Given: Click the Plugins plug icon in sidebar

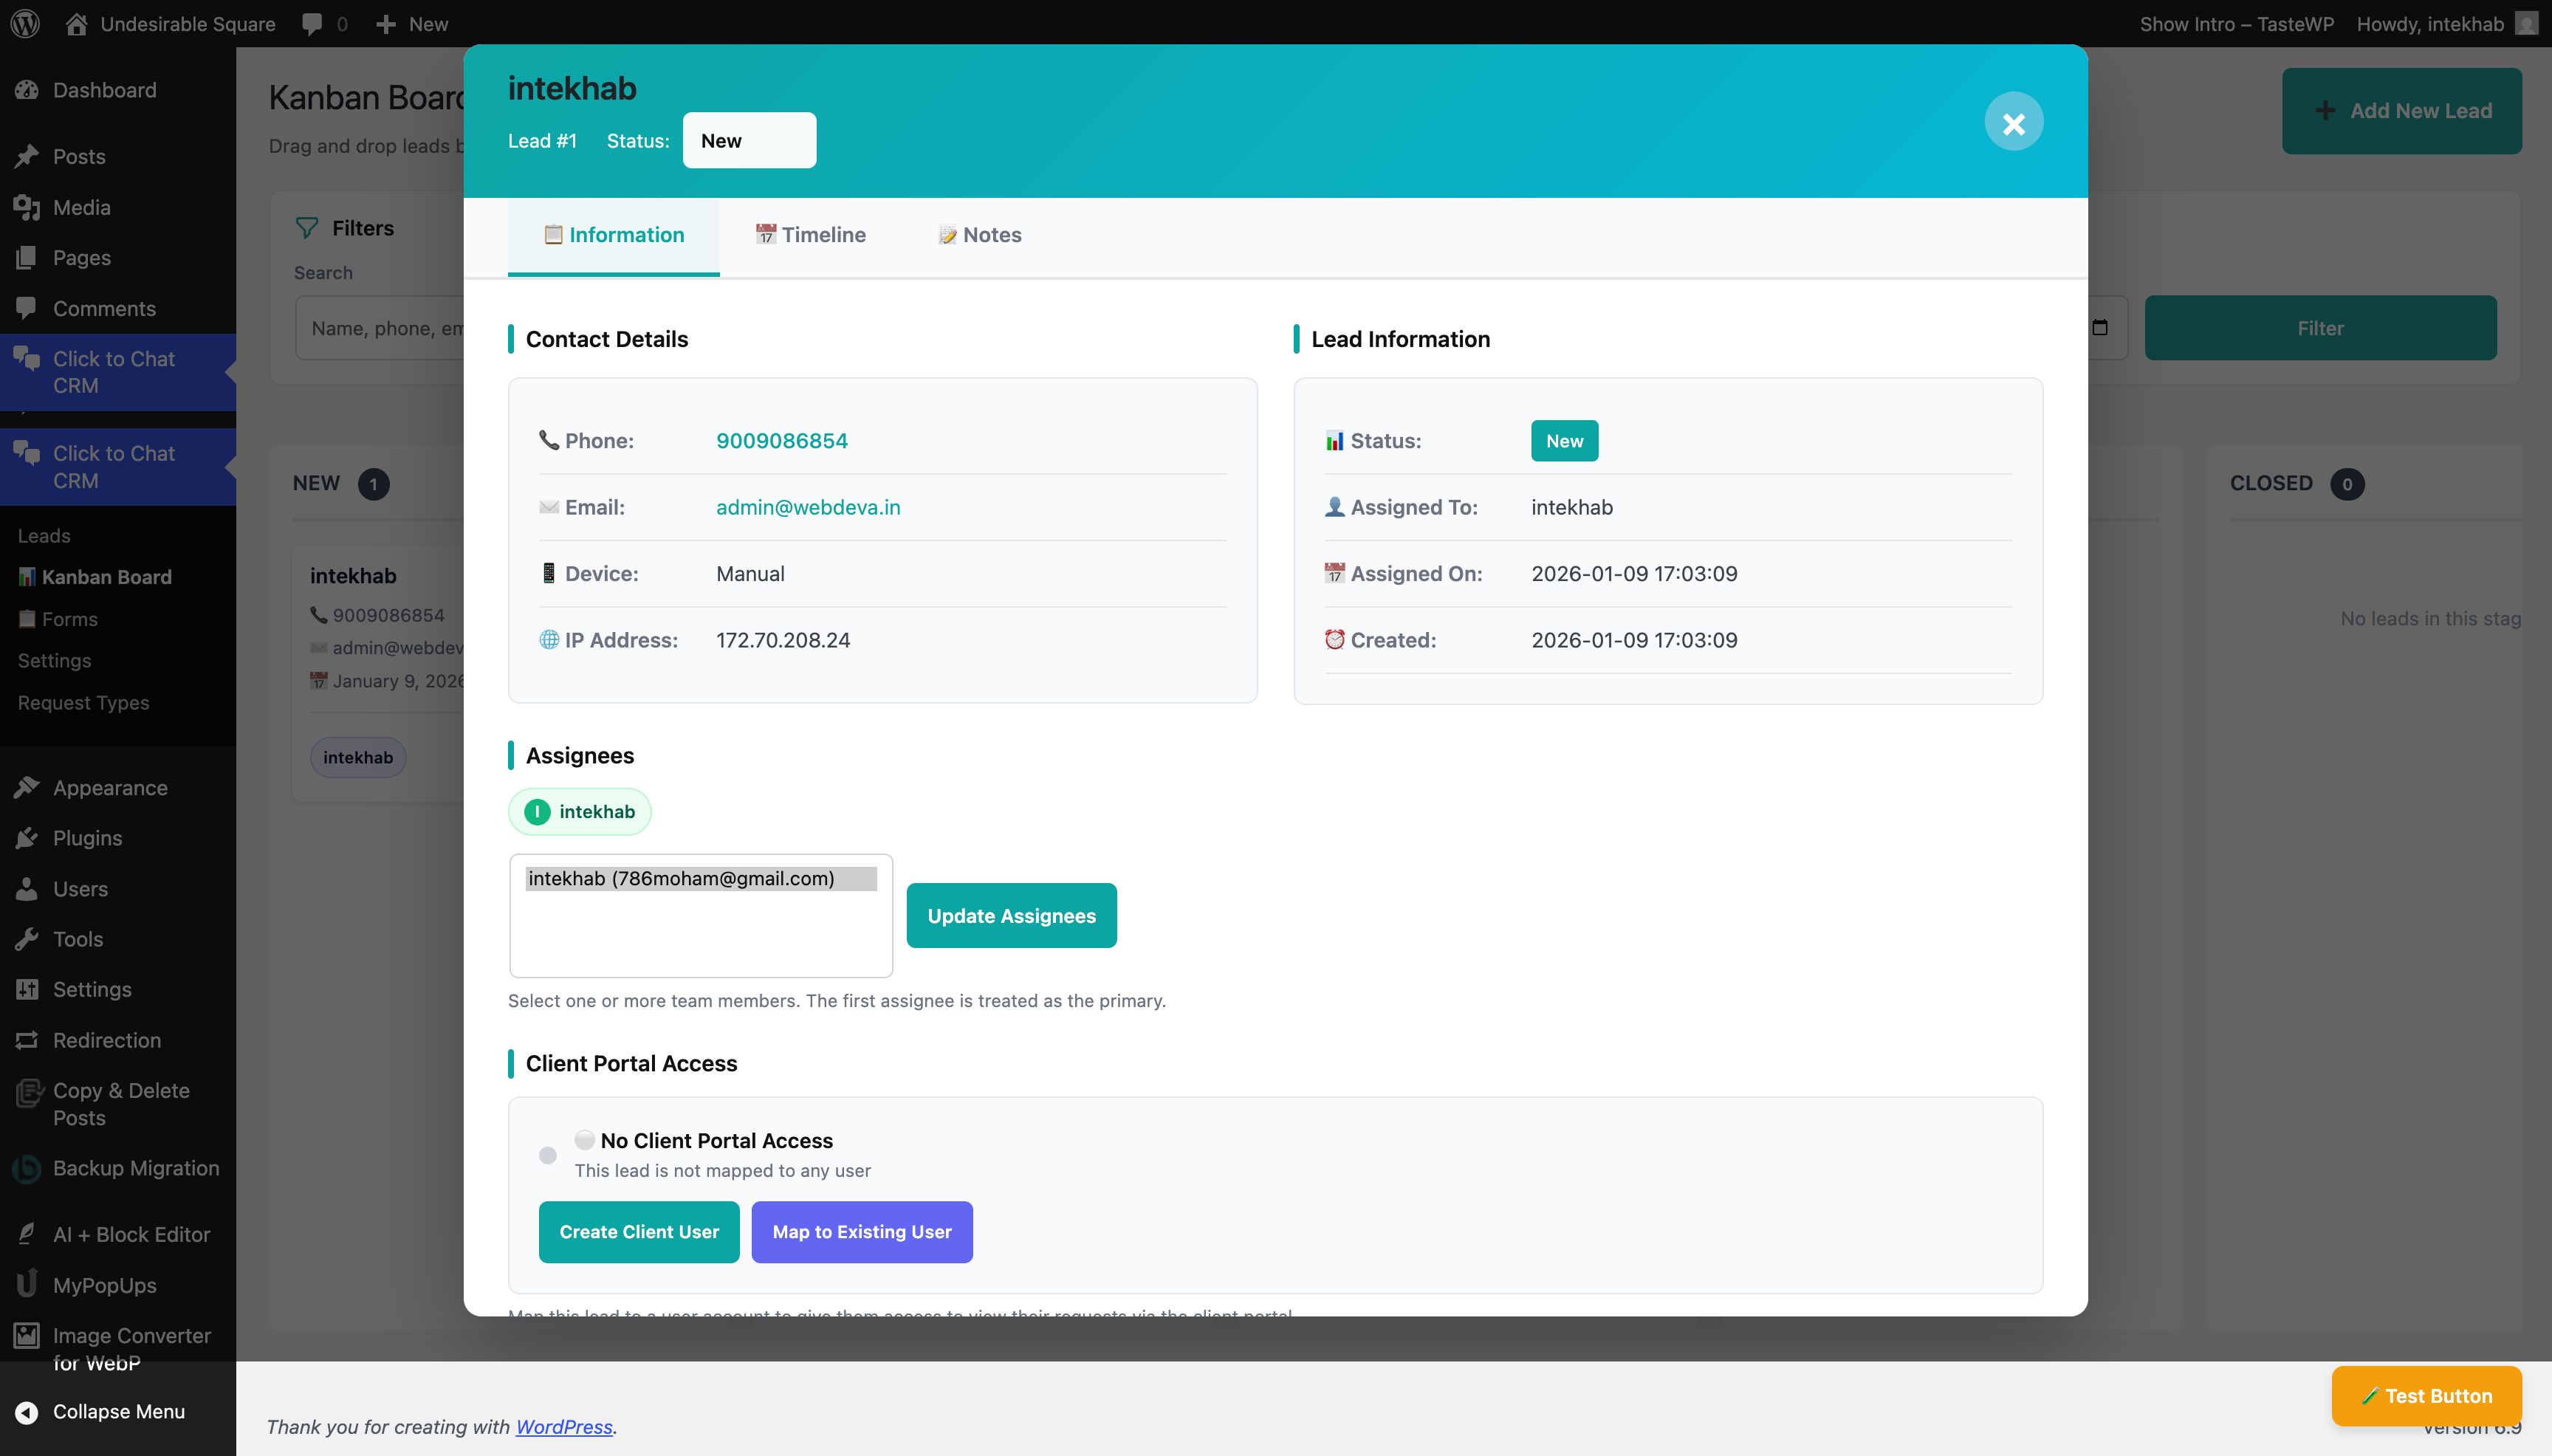Looking at the screenshot, I should click(x=27, y=838).
